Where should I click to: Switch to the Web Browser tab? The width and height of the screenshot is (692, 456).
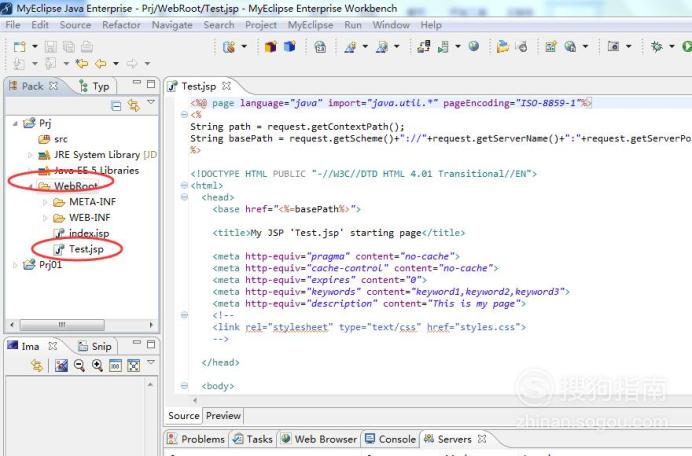(319, 439)
